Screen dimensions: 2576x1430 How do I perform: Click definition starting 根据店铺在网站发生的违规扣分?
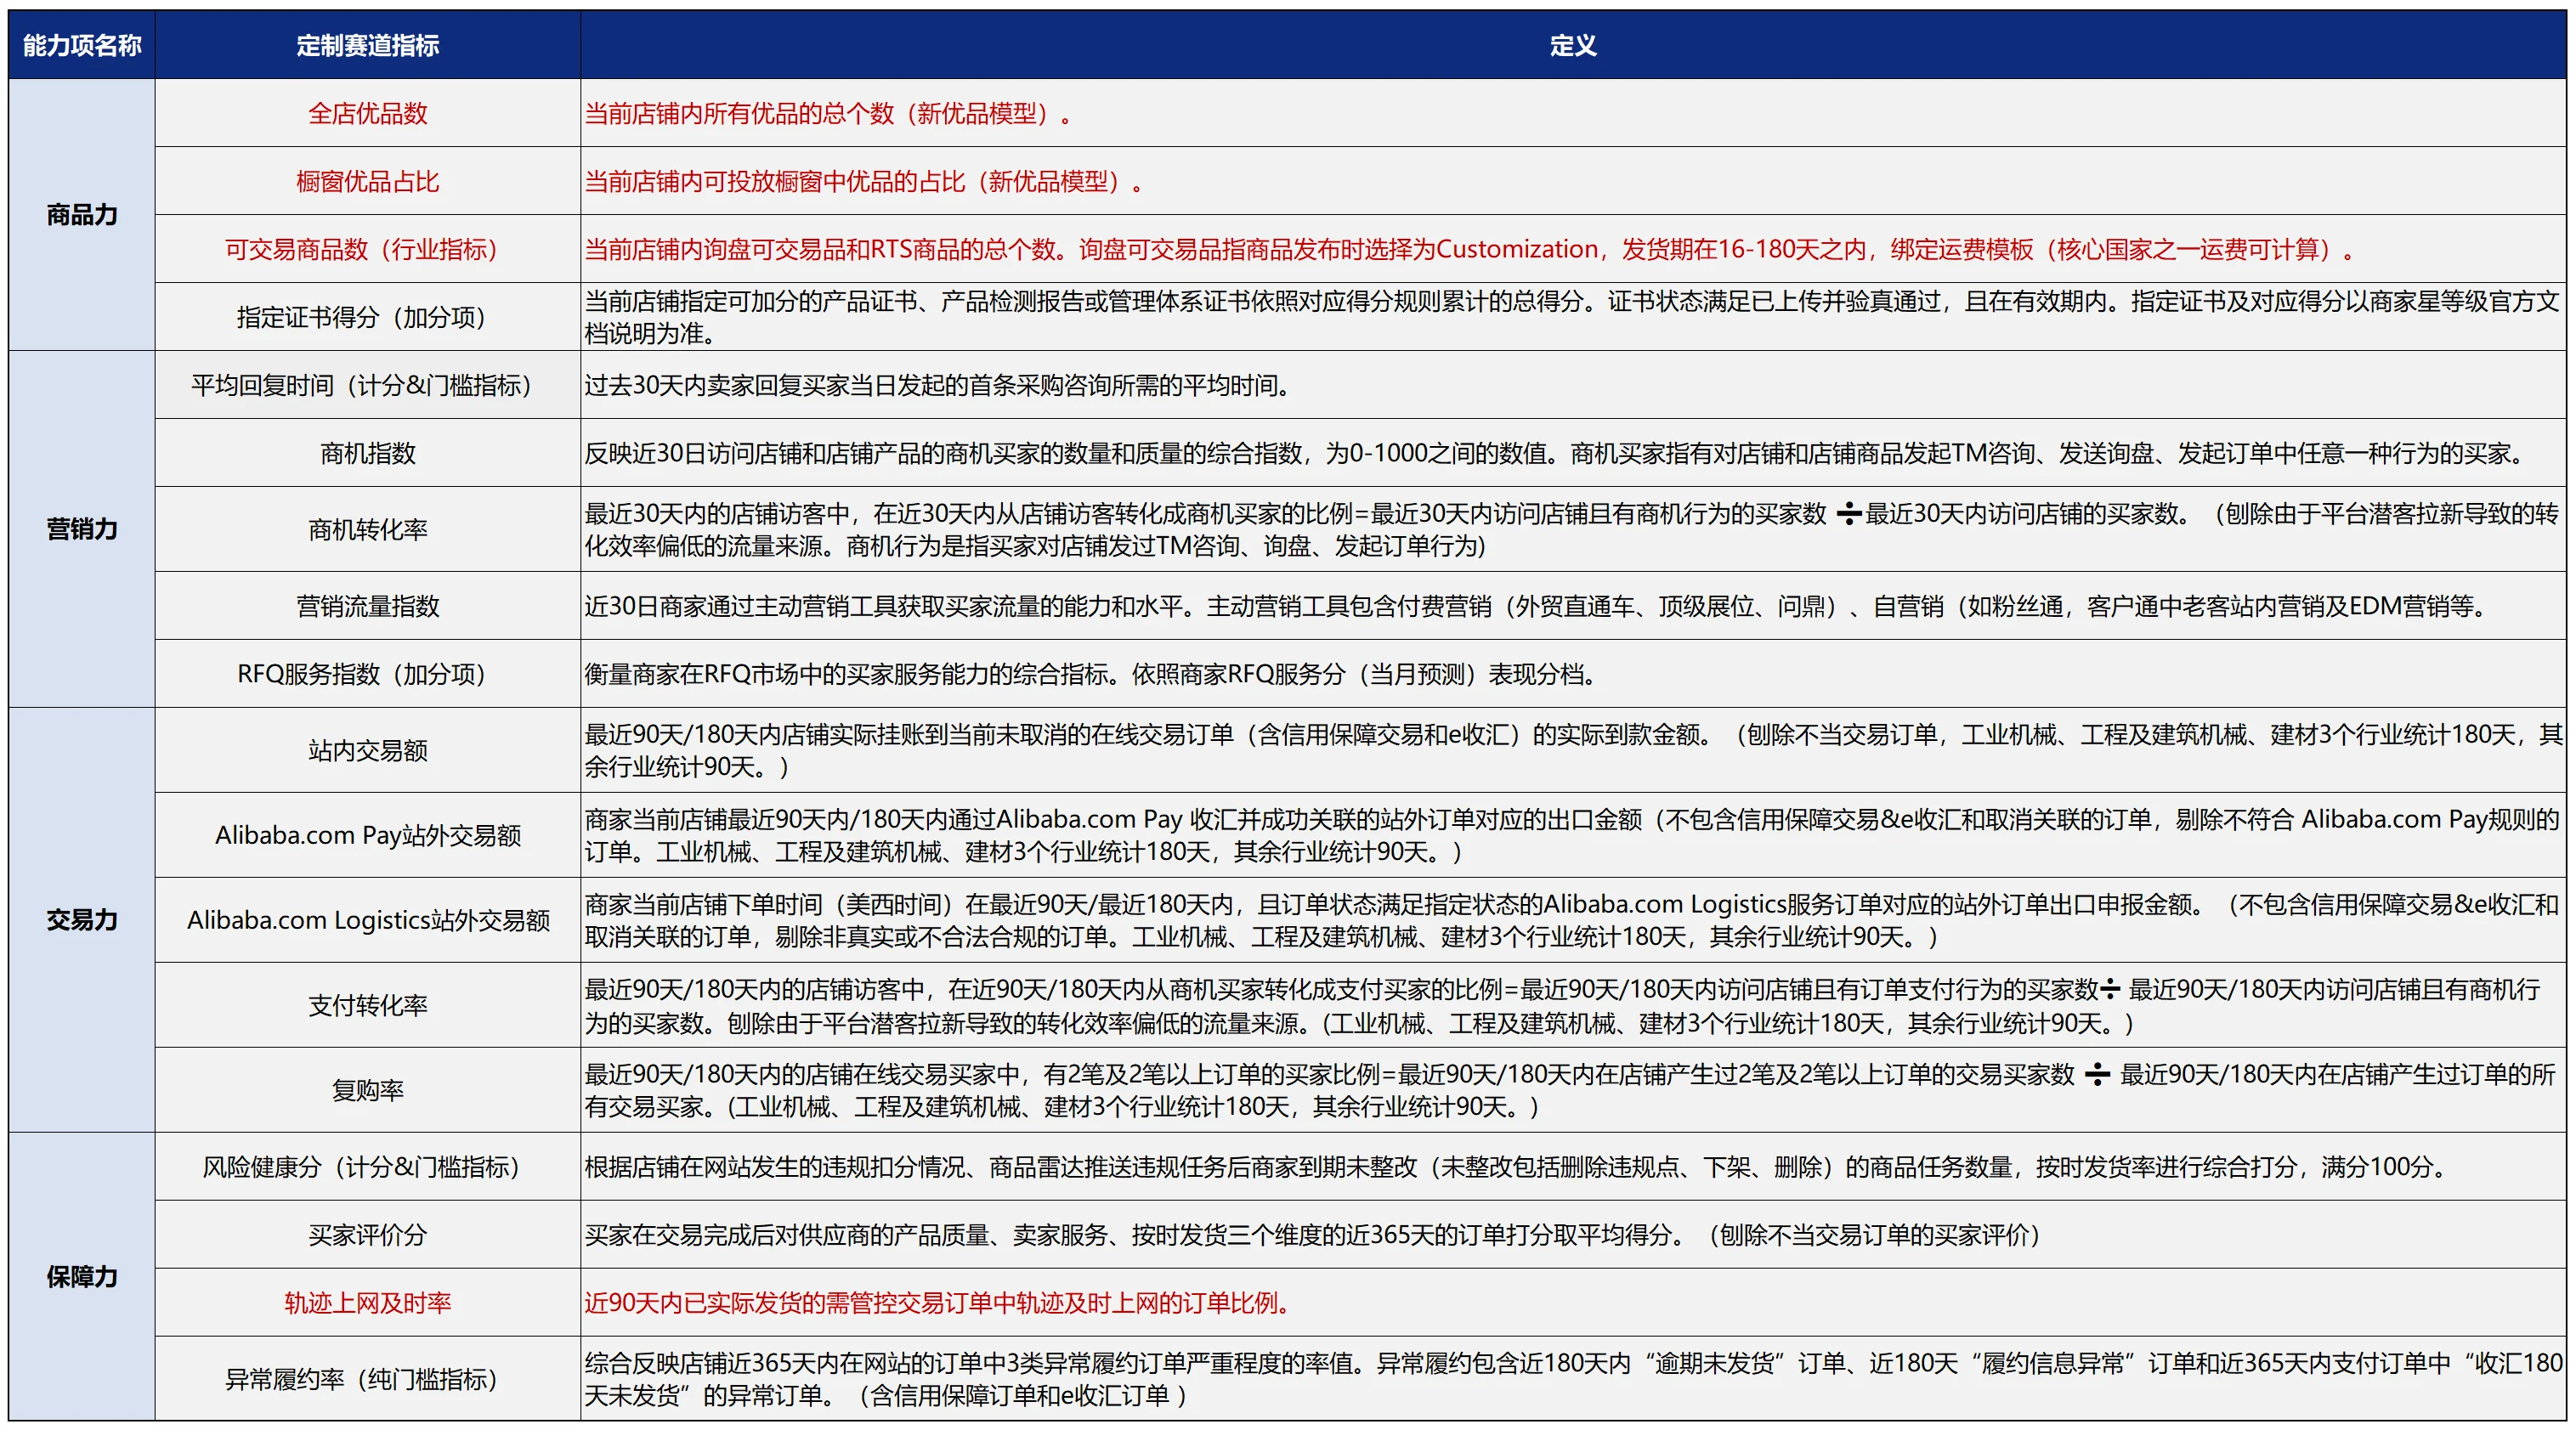coord(1573,1167)
